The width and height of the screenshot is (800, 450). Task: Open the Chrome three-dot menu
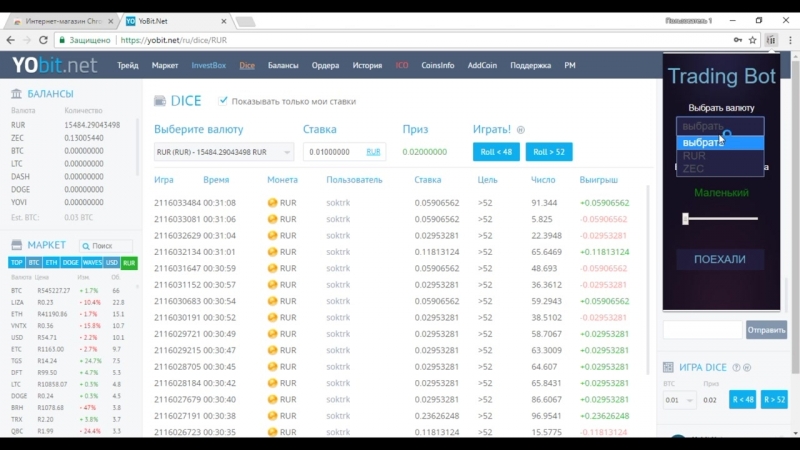coord(790,40)
